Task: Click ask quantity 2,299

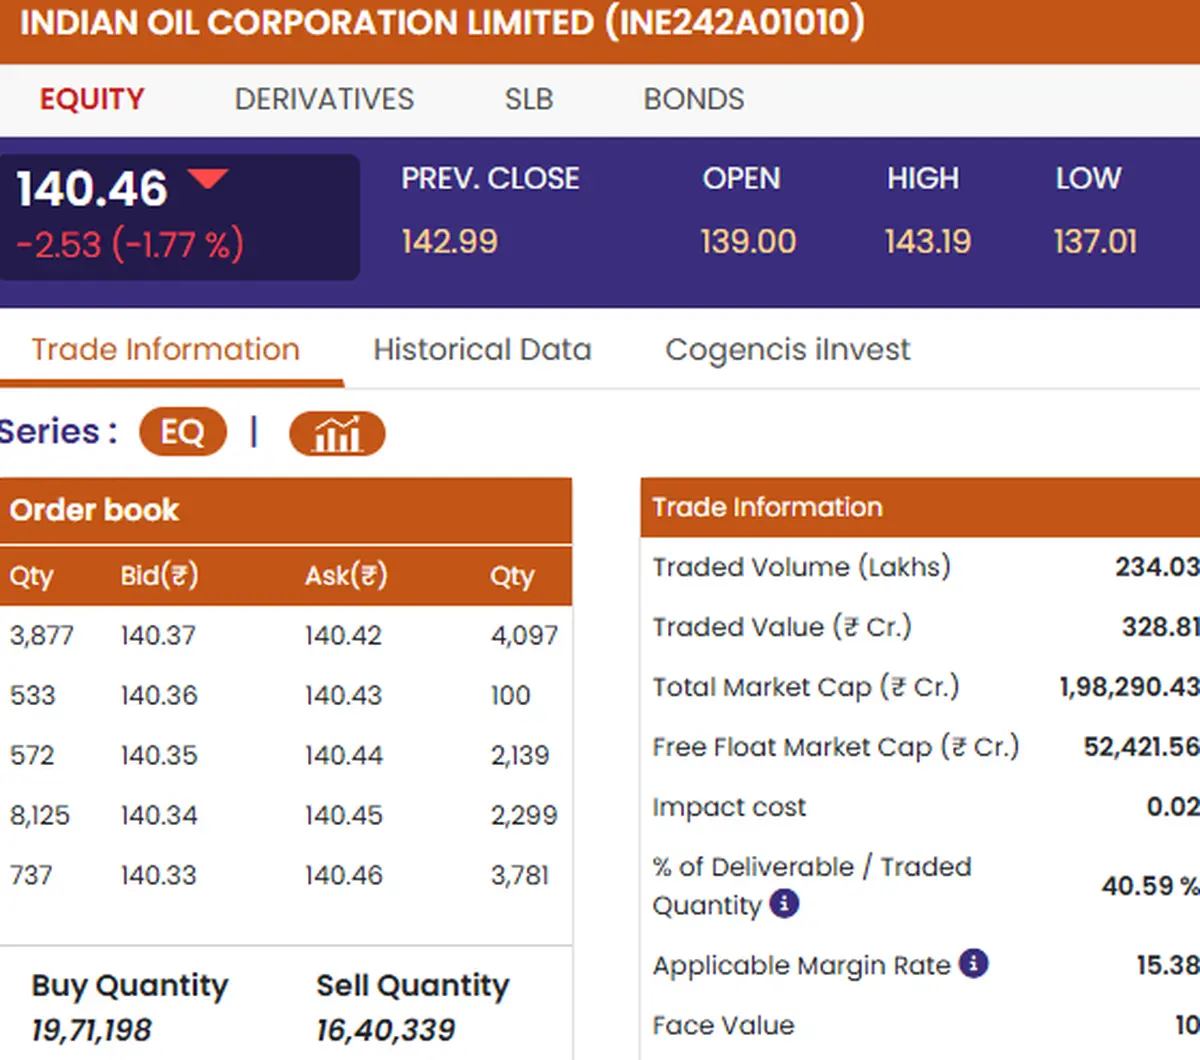Action: [524, 815]
